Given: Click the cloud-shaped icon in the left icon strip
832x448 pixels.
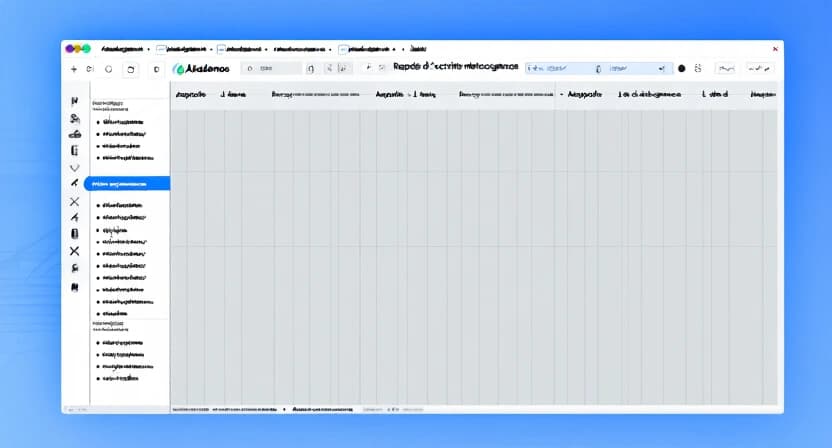Looking at the screenshot, I should (x=75, y=134).
